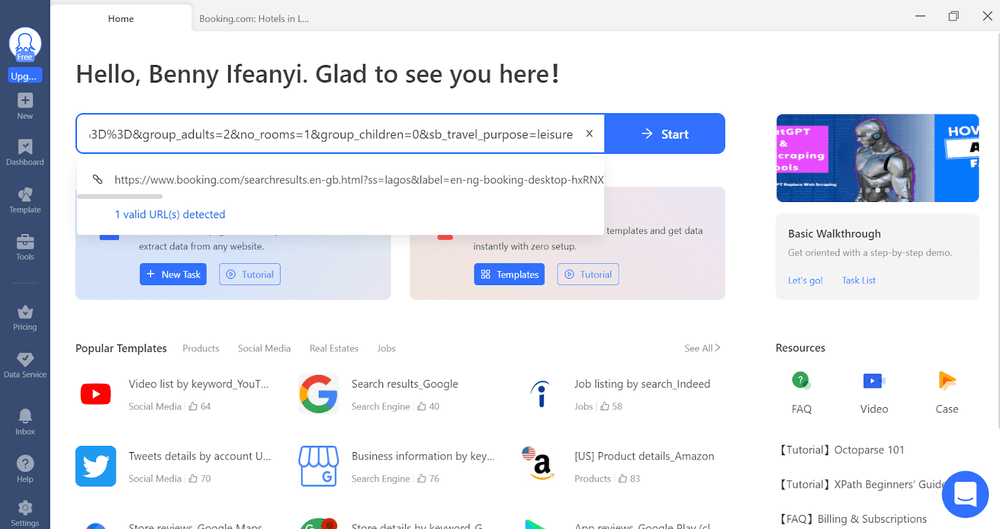1000x529 pixels.
Task: Filter templates by Products
Action: 201,348
